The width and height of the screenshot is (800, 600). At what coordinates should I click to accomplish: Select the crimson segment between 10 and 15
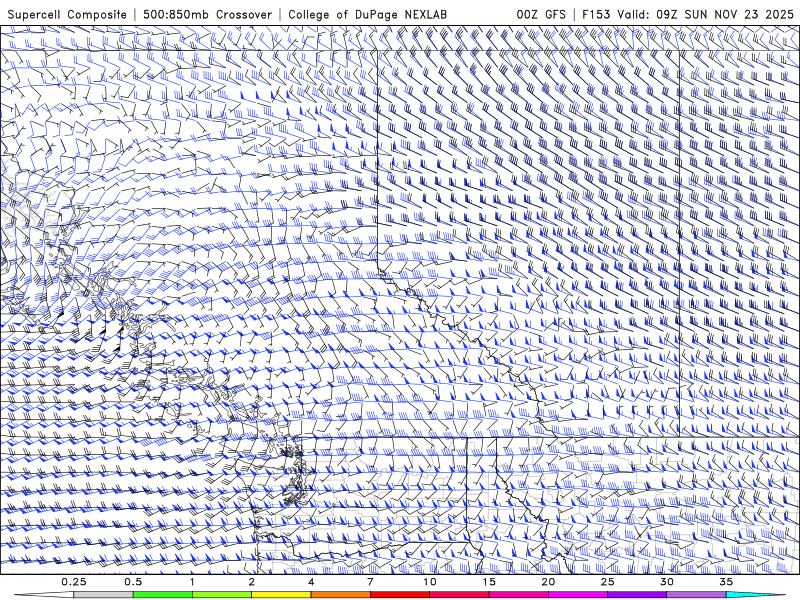459,595
